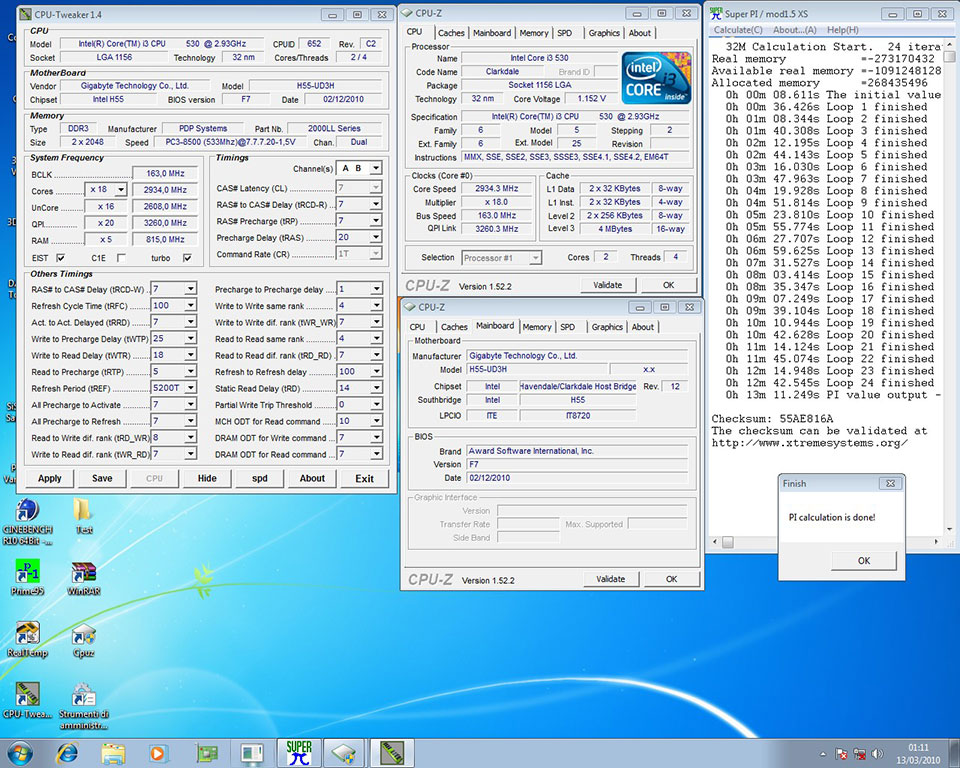Image resolution: width=960 pixels, height=768 pixels.
Task: Launch Internet Explorer from the taskbar
Action: [67, 753]
